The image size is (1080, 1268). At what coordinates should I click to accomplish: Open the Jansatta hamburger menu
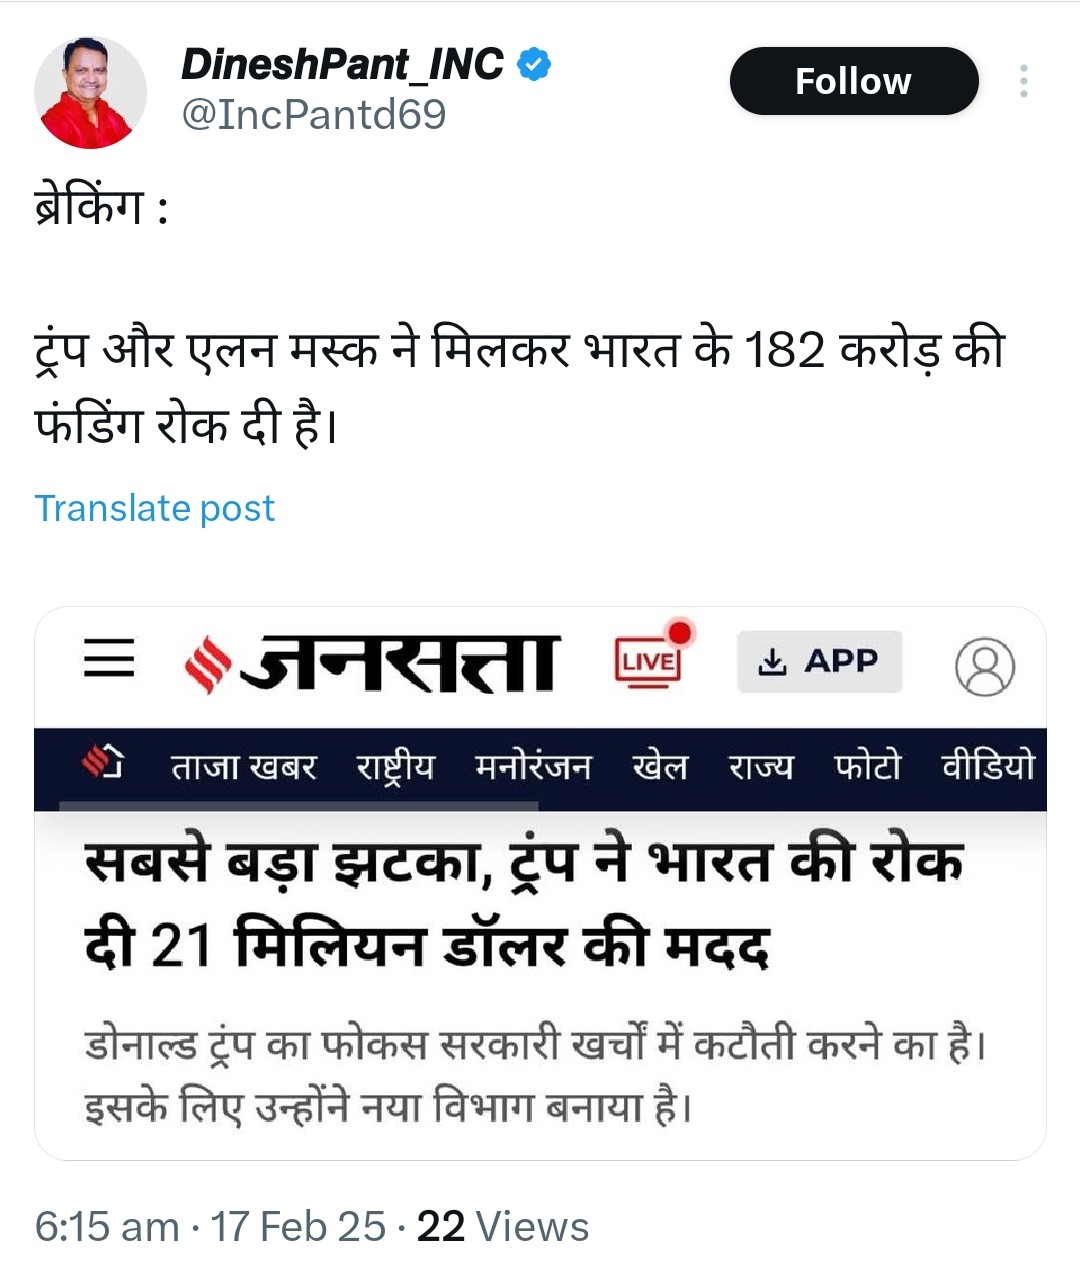pyautogui.click(x=109, y=660)
